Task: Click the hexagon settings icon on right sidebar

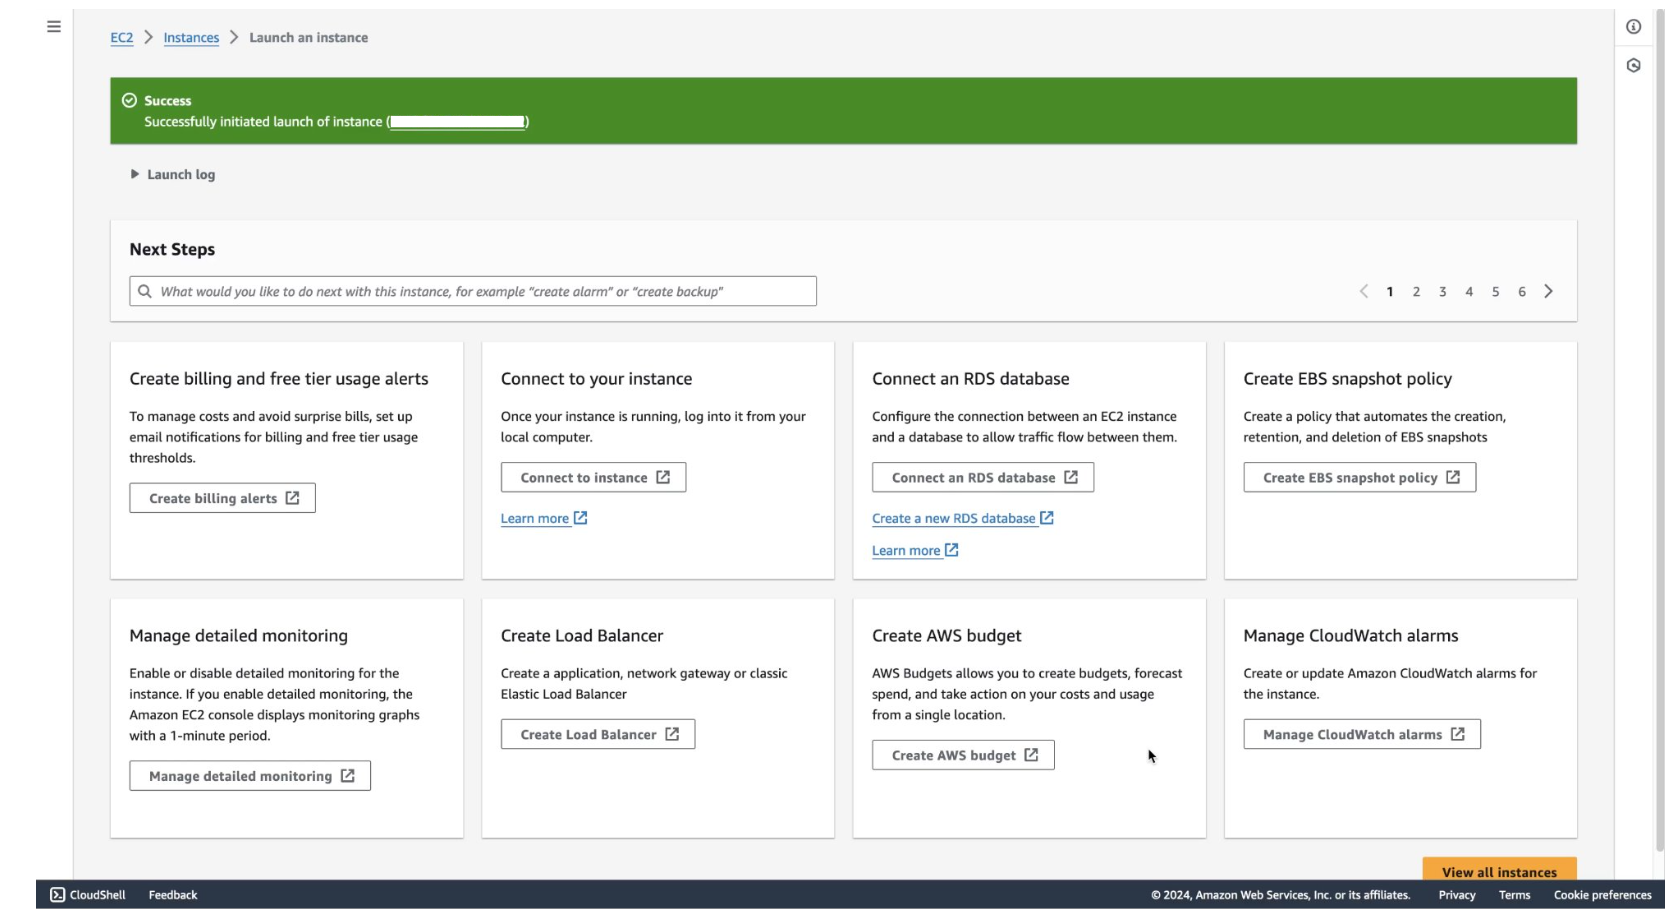Action: pyautogui.click(x=1633, y=66)
